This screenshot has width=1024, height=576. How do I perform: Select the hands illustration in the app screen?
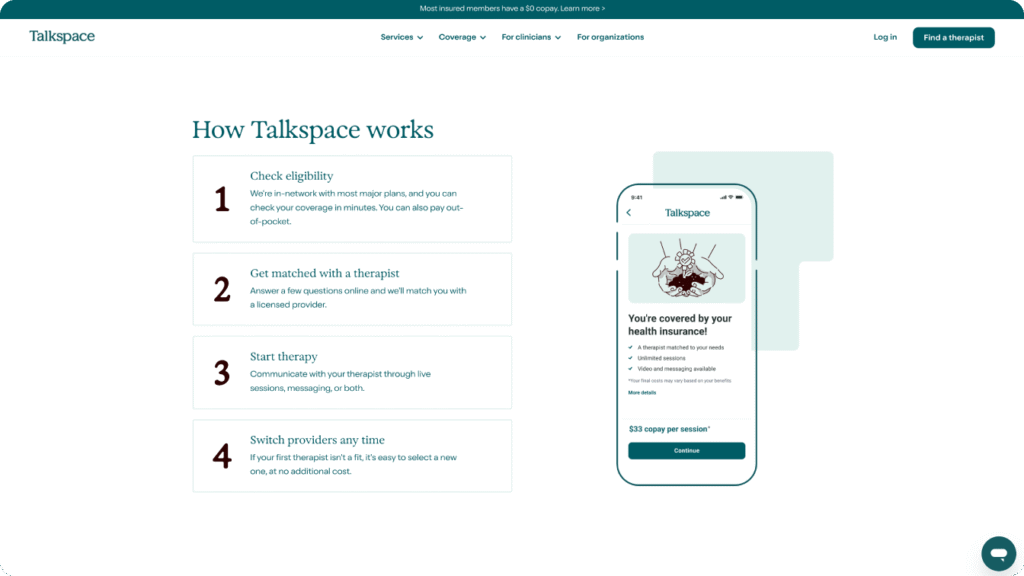tap(686, 268)
